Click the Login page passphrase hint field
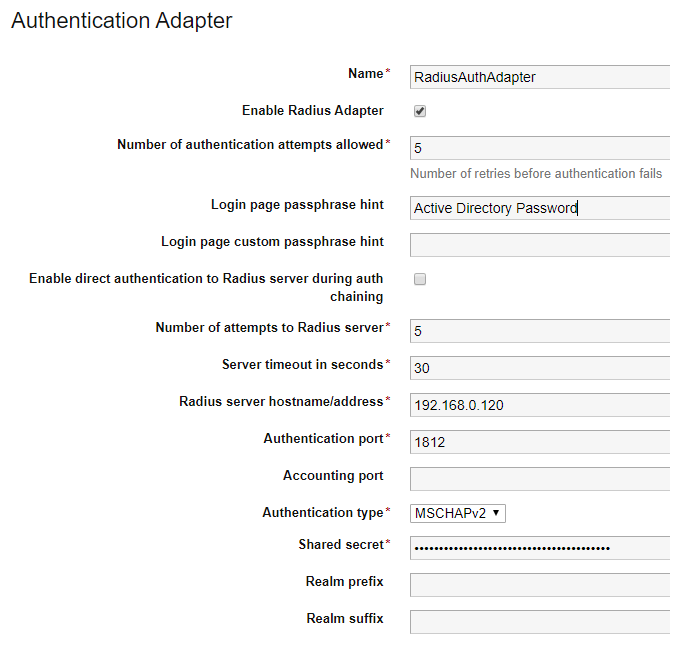The width and height of the screenshot is (690, 651). tap(540, 208)
